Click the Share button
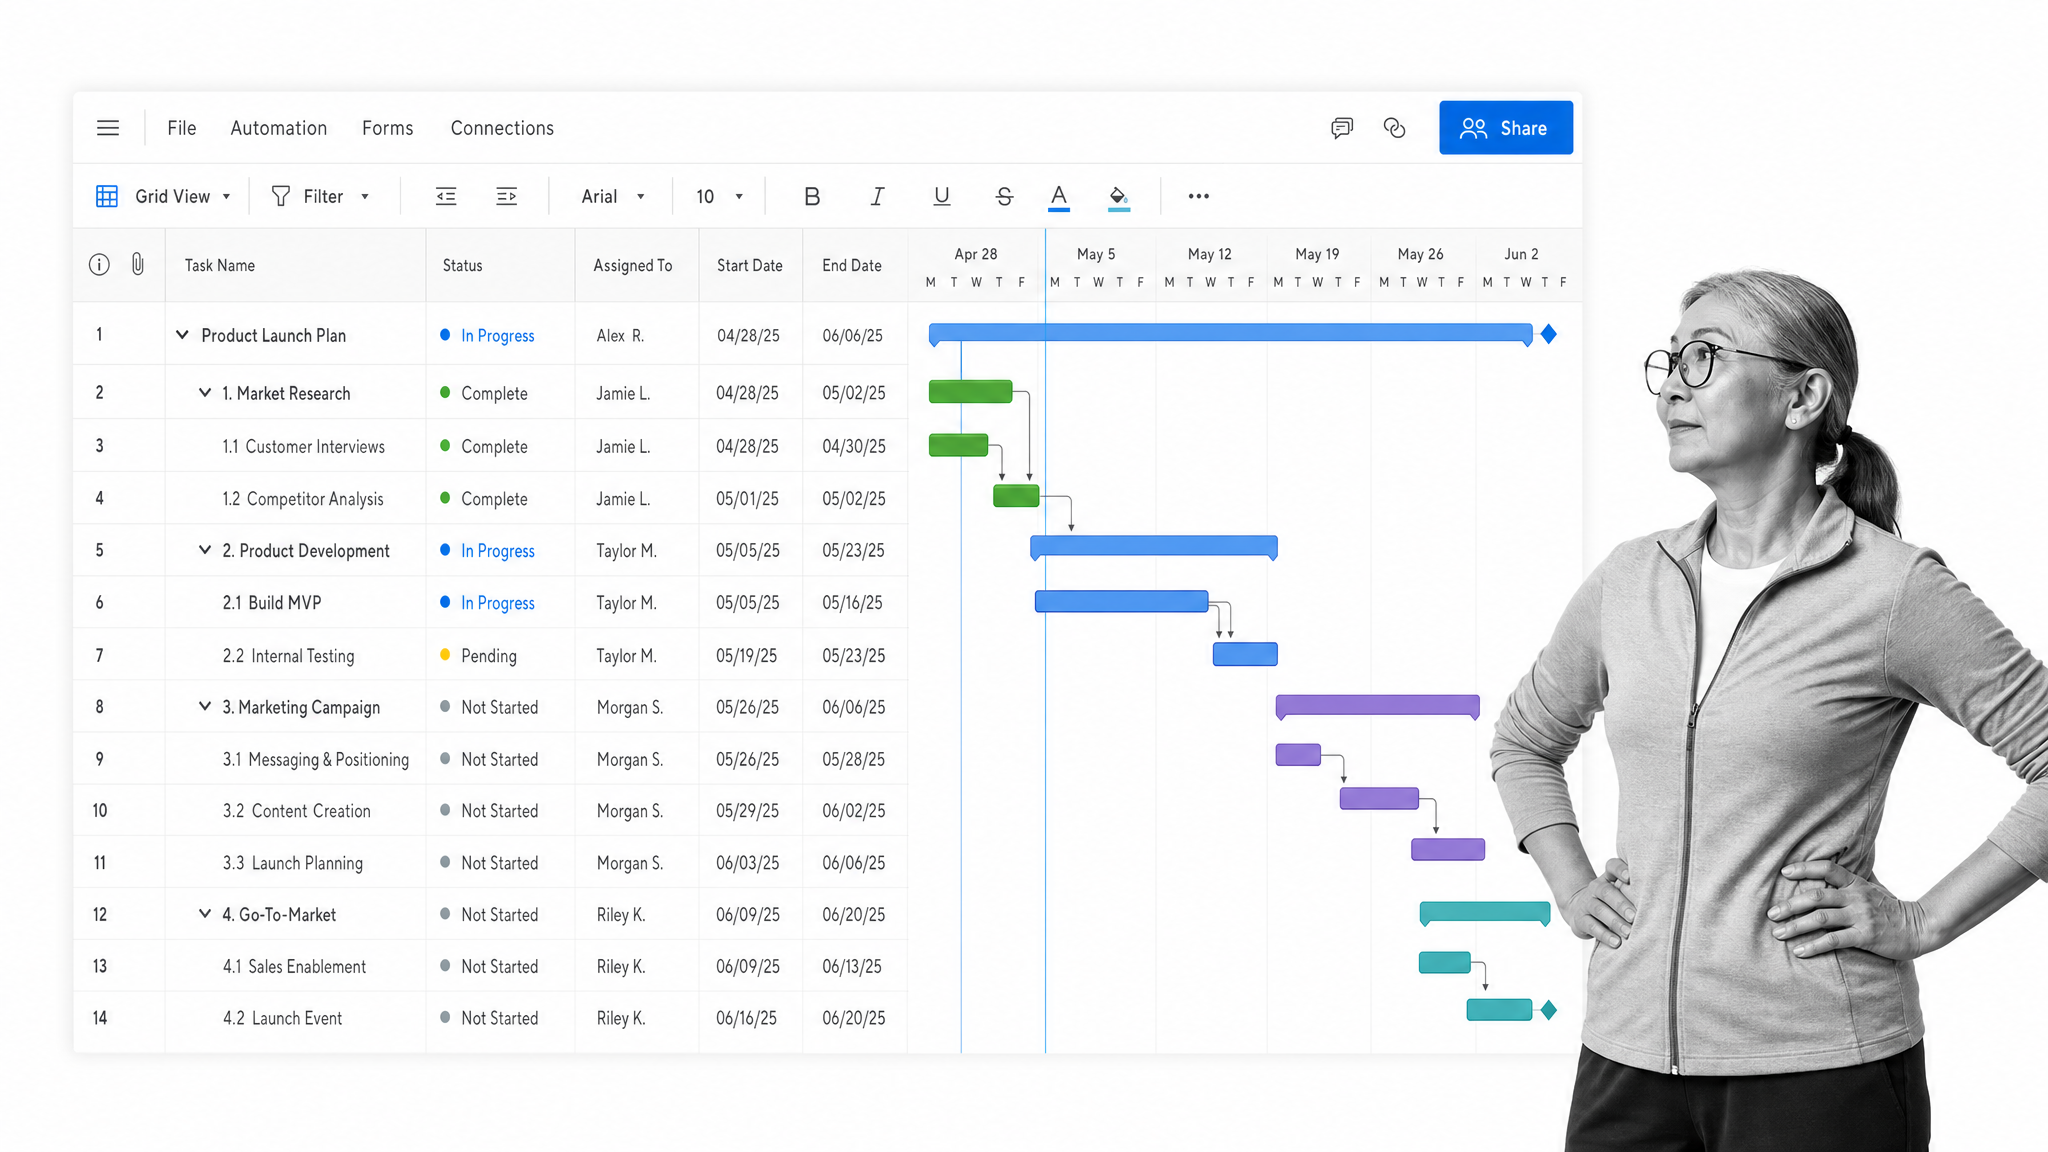 click(1506, 128)
